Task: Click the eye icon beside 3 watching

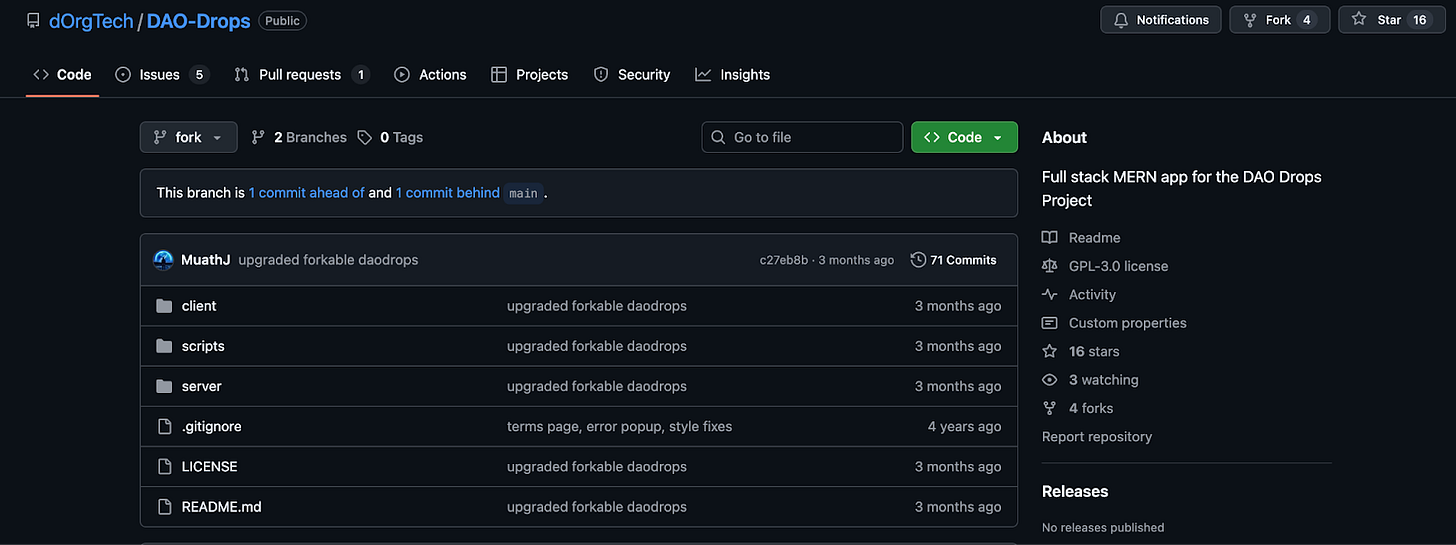Action: (1050, 380)
